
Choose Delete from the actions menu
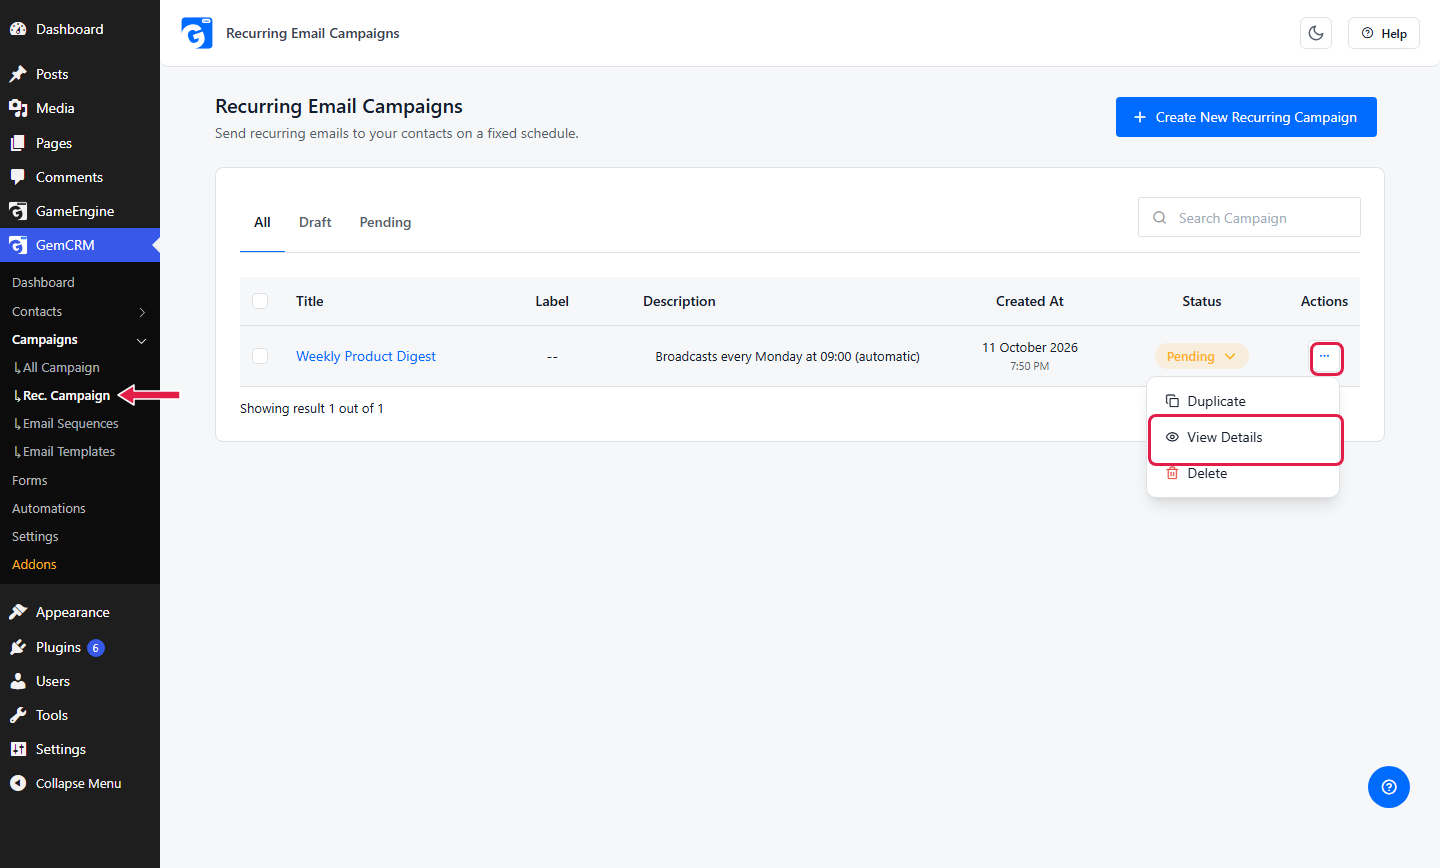pyautogui.click(x=1243, y=473)
